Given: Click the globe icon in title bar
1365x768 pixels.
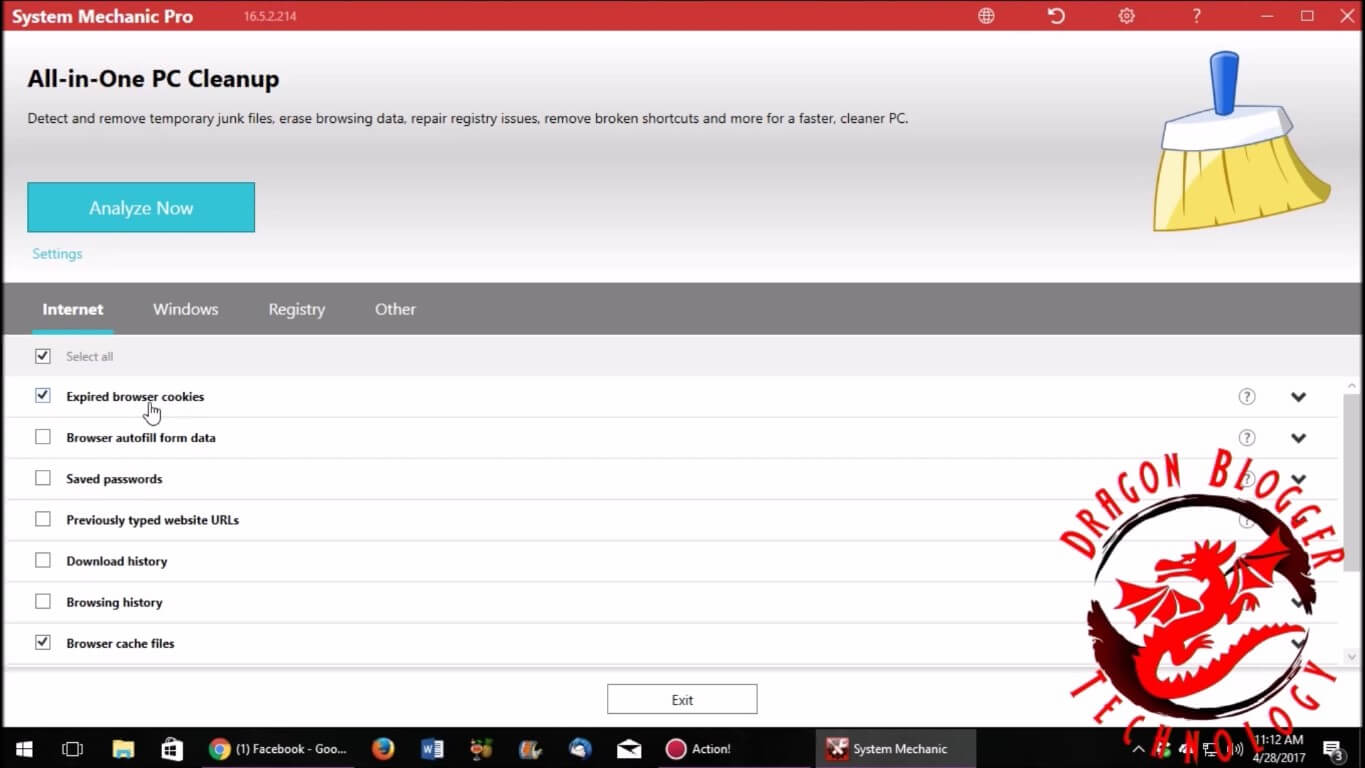Looking at the screenshot, I should [x=986, y=16].
